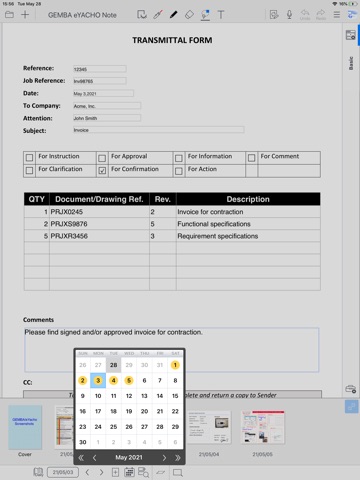Start audio recording with microphone icon

pyautogui.click(x=289, y=15)
